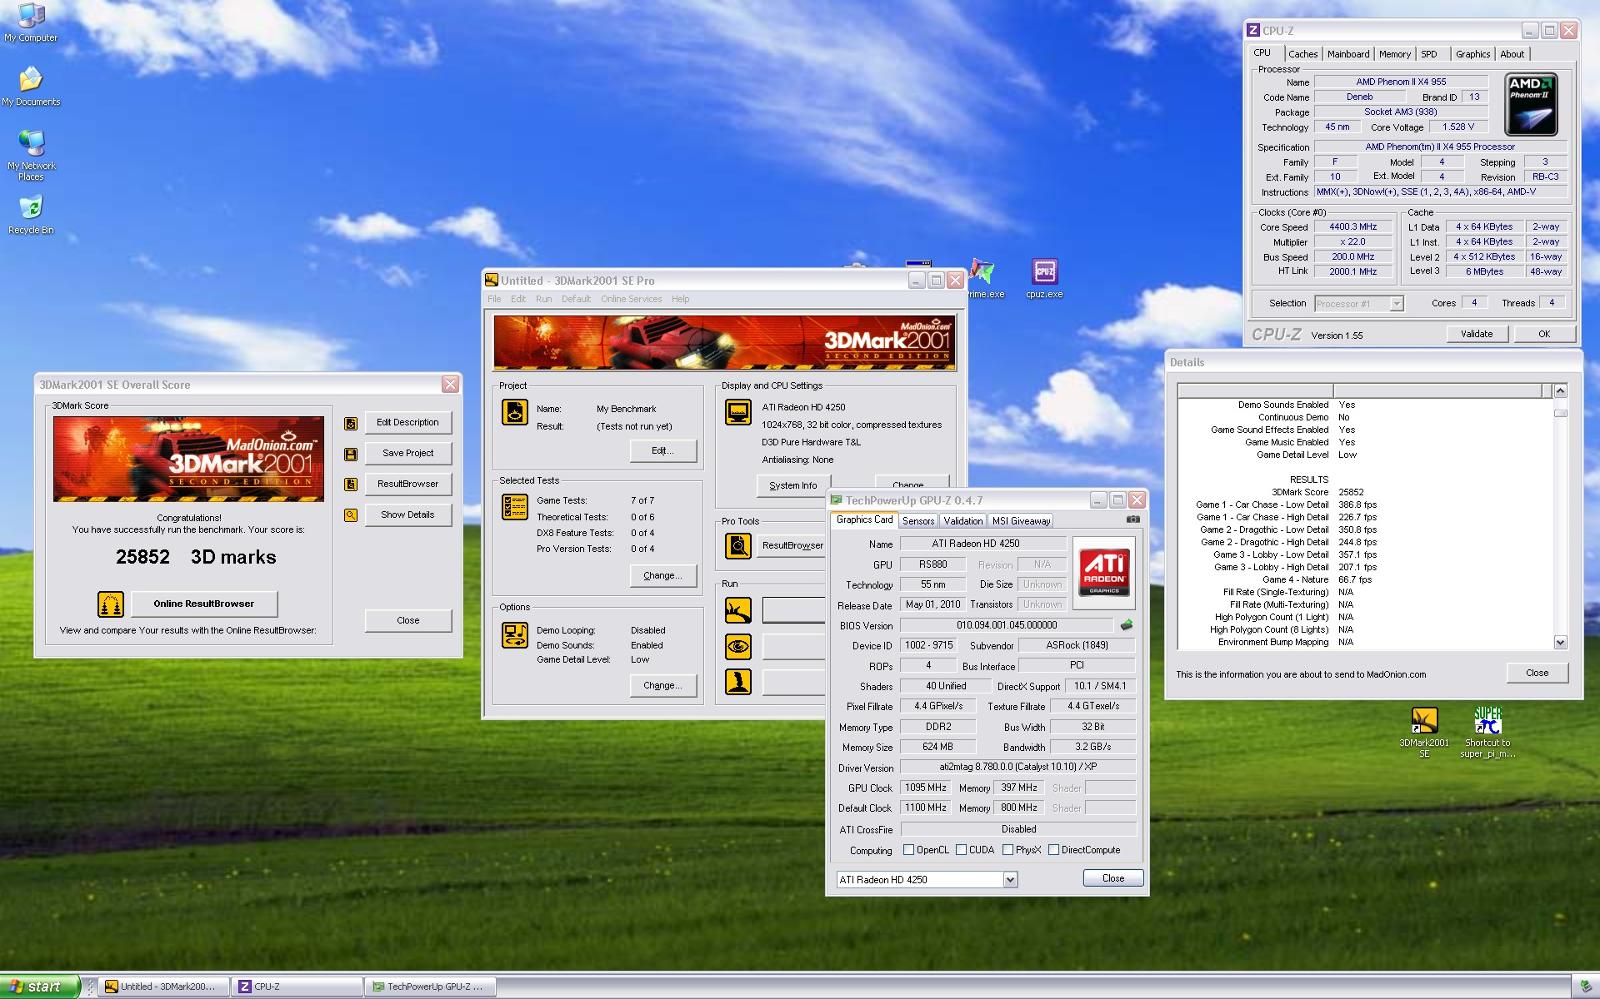This screenshot has height=999, width=1600.
Task: Click the GPU-Z screenshot camera icon
Action: (1133, 519)
